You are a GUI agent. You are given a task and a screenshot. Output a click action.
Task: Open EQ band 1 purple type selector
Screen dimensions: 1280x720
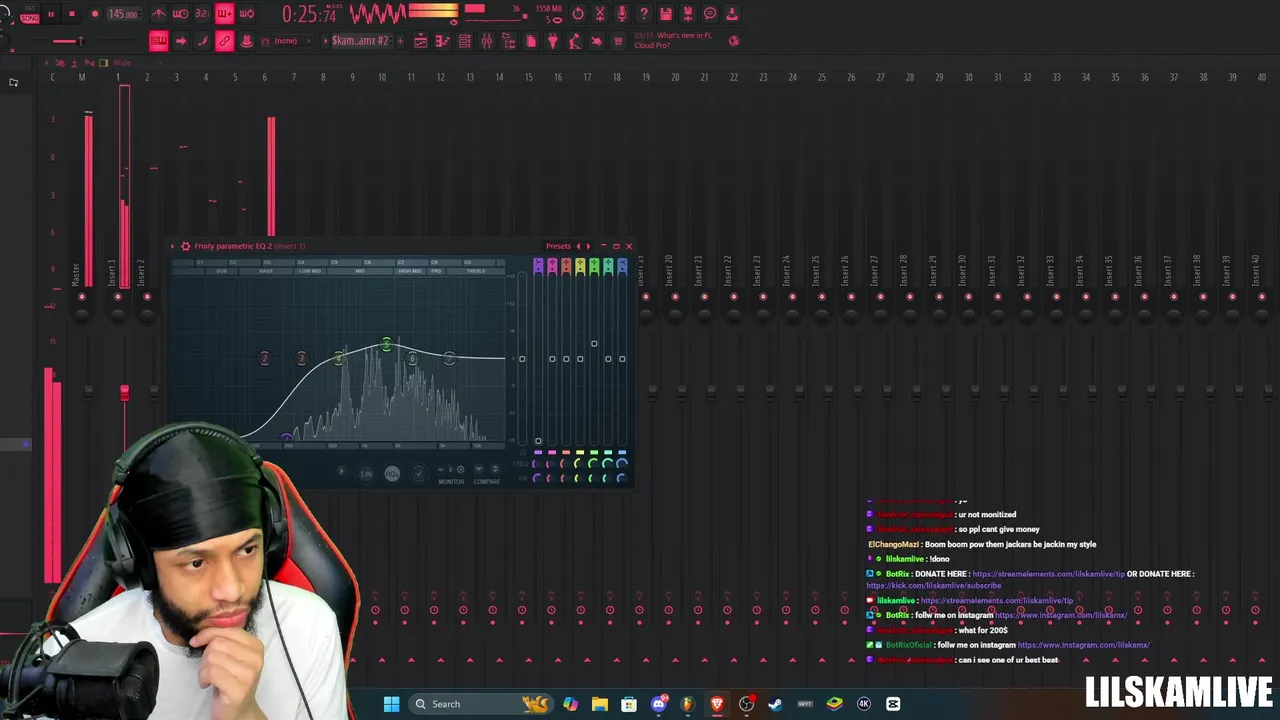[538, 265]
